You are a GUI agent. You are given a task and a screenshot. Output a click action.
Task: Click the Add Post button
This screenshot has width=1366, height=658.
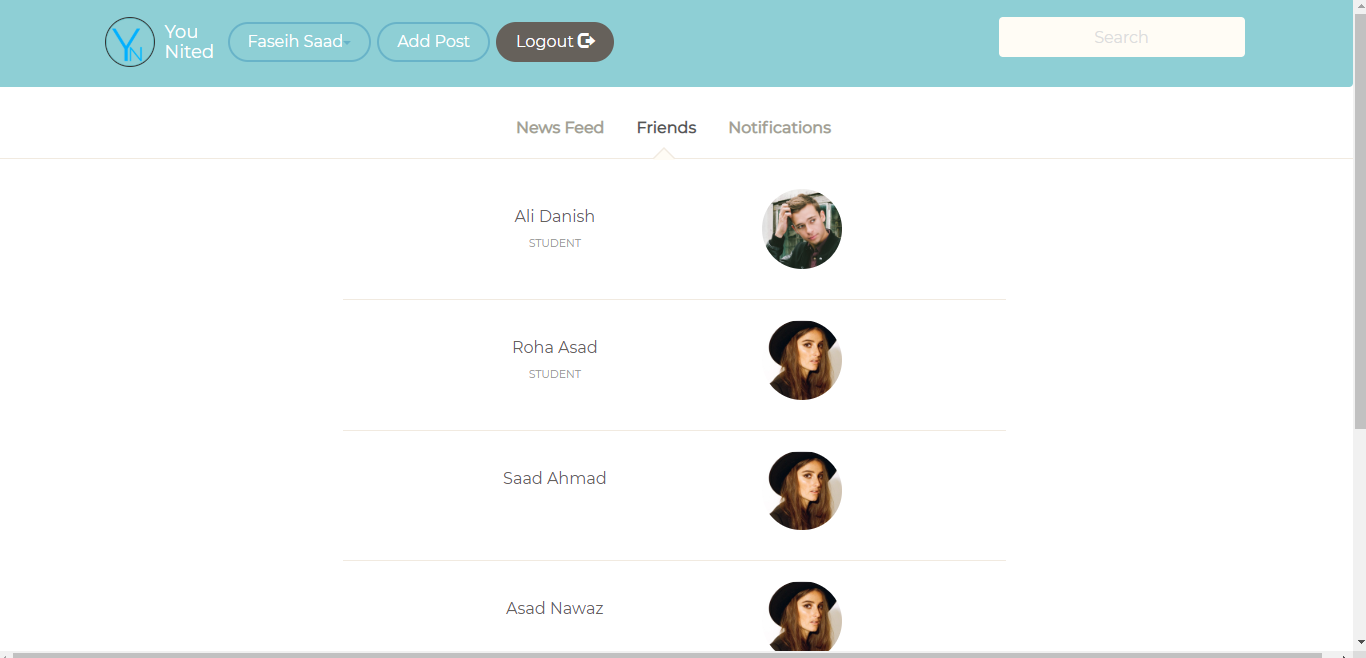[433, 42]
